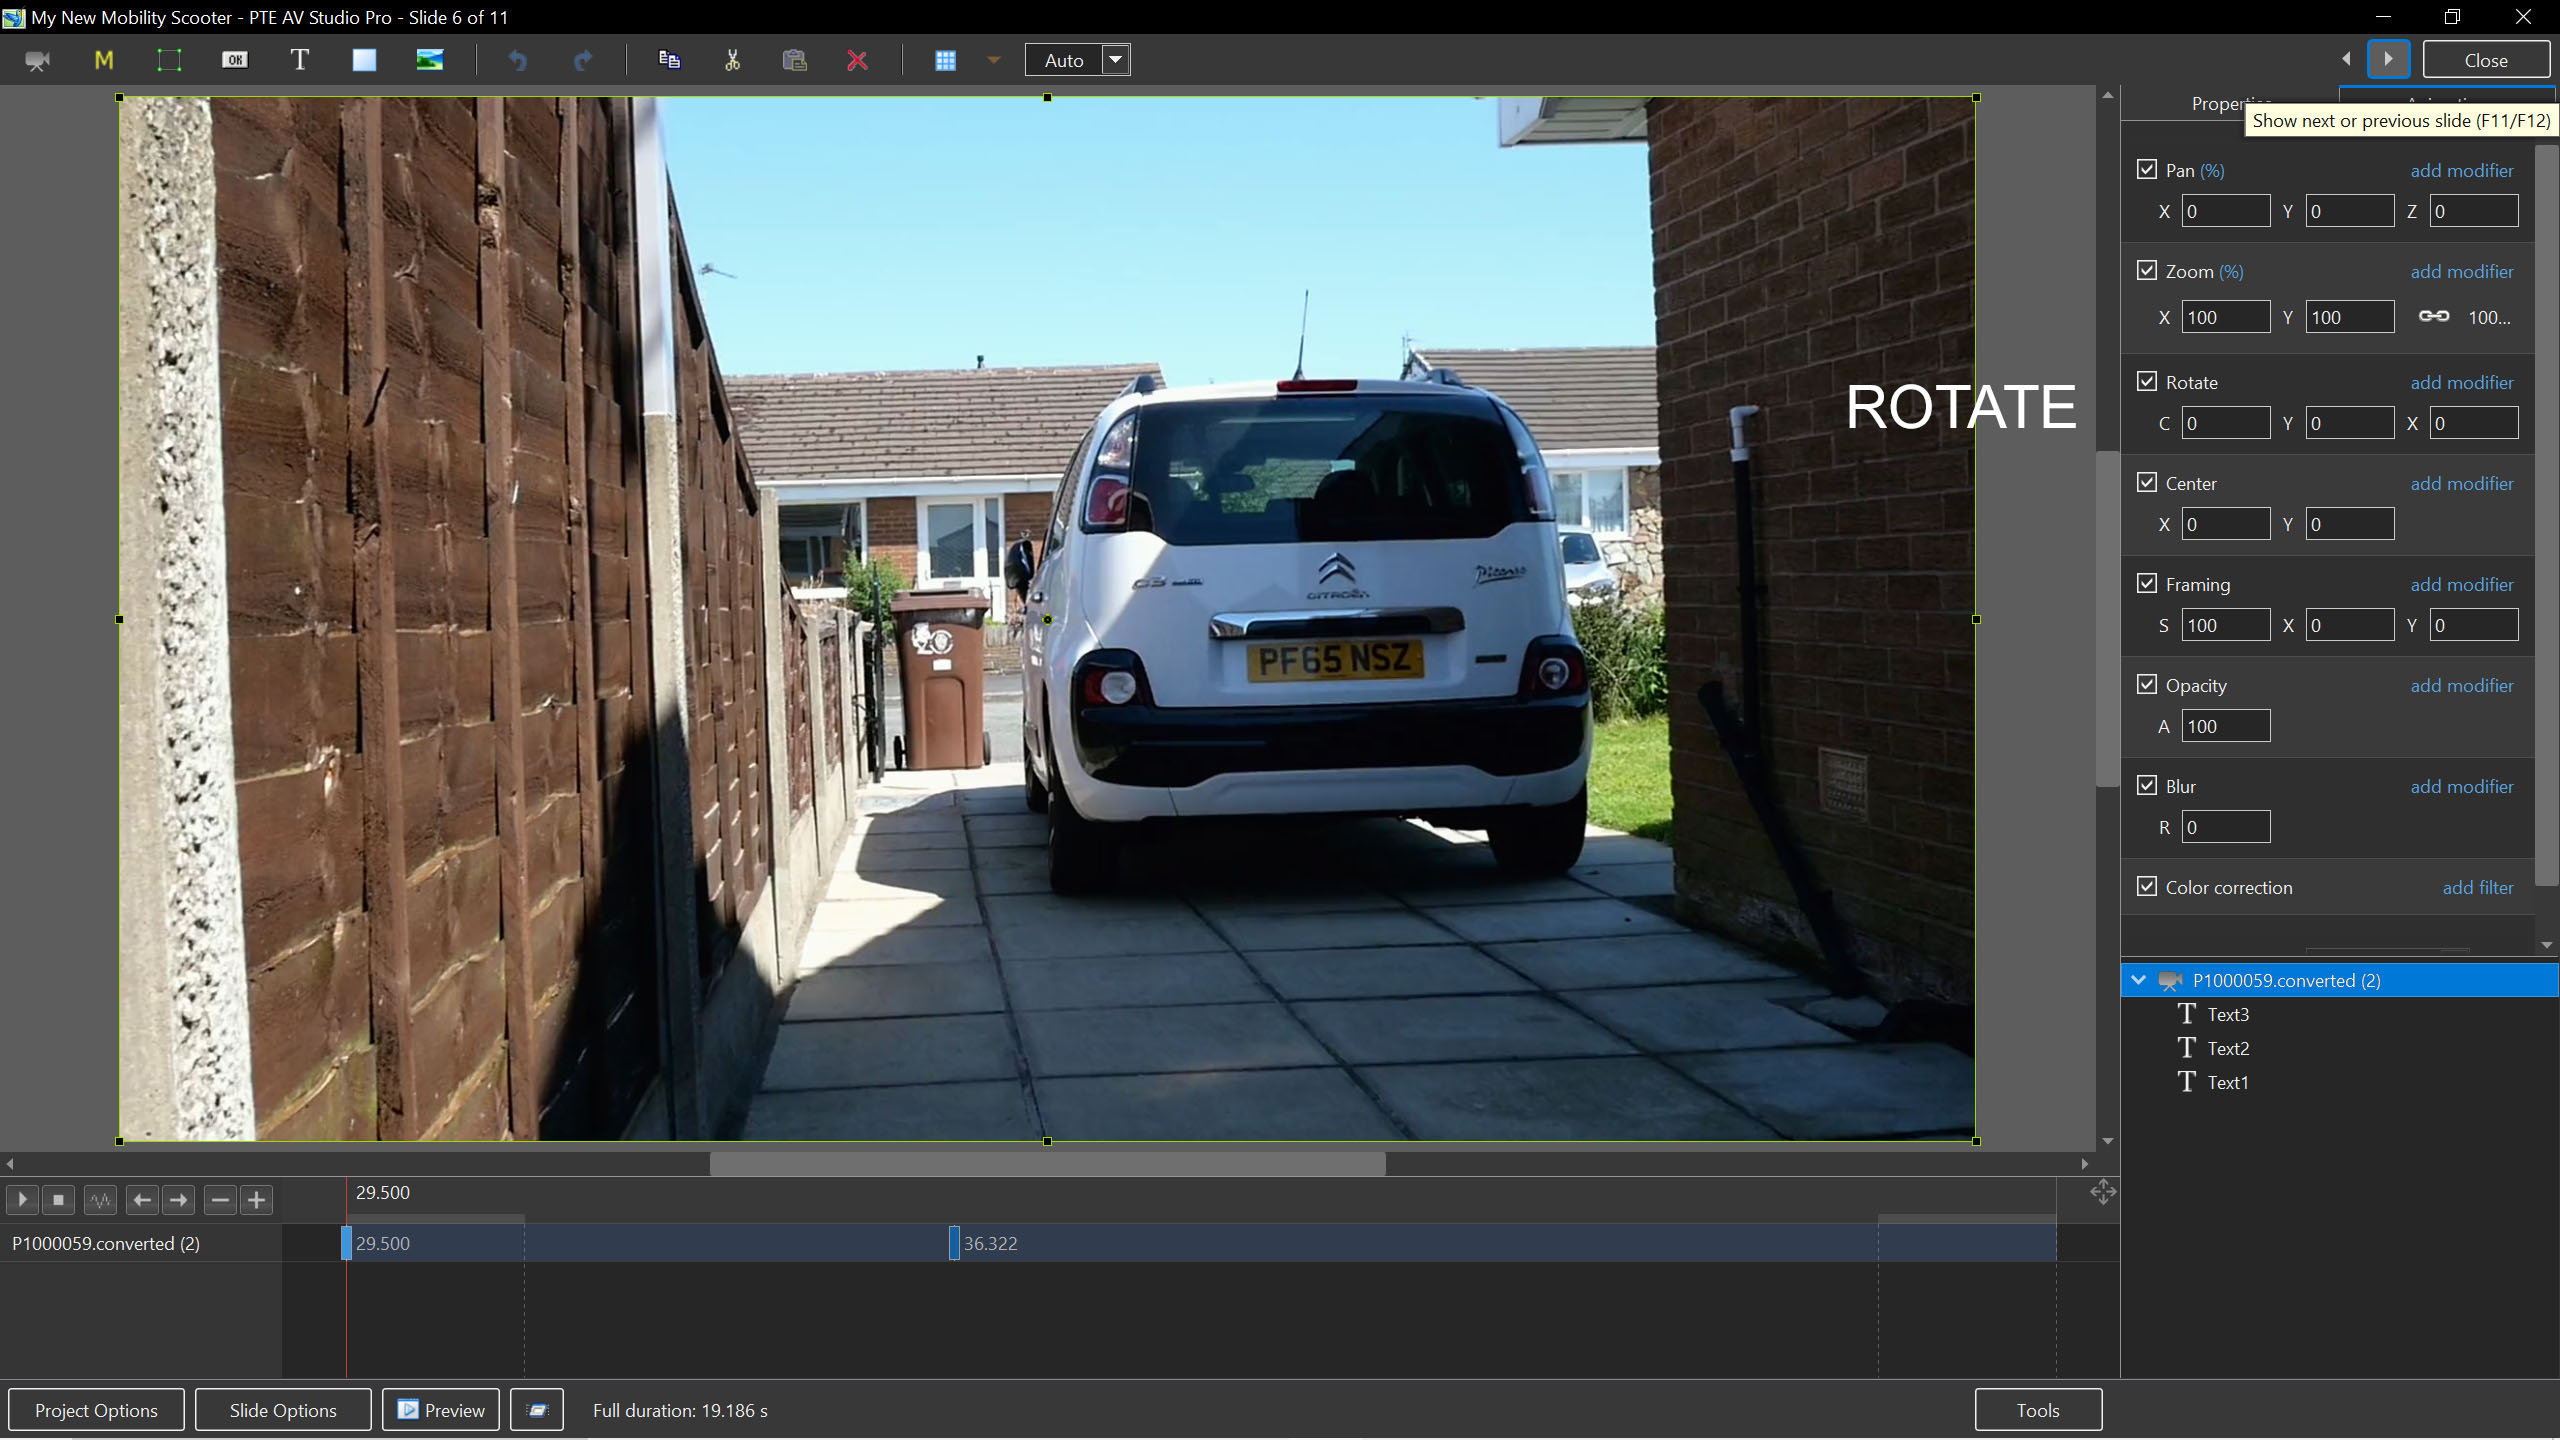
Task: Delete object with red X icon
Action: 857,60
